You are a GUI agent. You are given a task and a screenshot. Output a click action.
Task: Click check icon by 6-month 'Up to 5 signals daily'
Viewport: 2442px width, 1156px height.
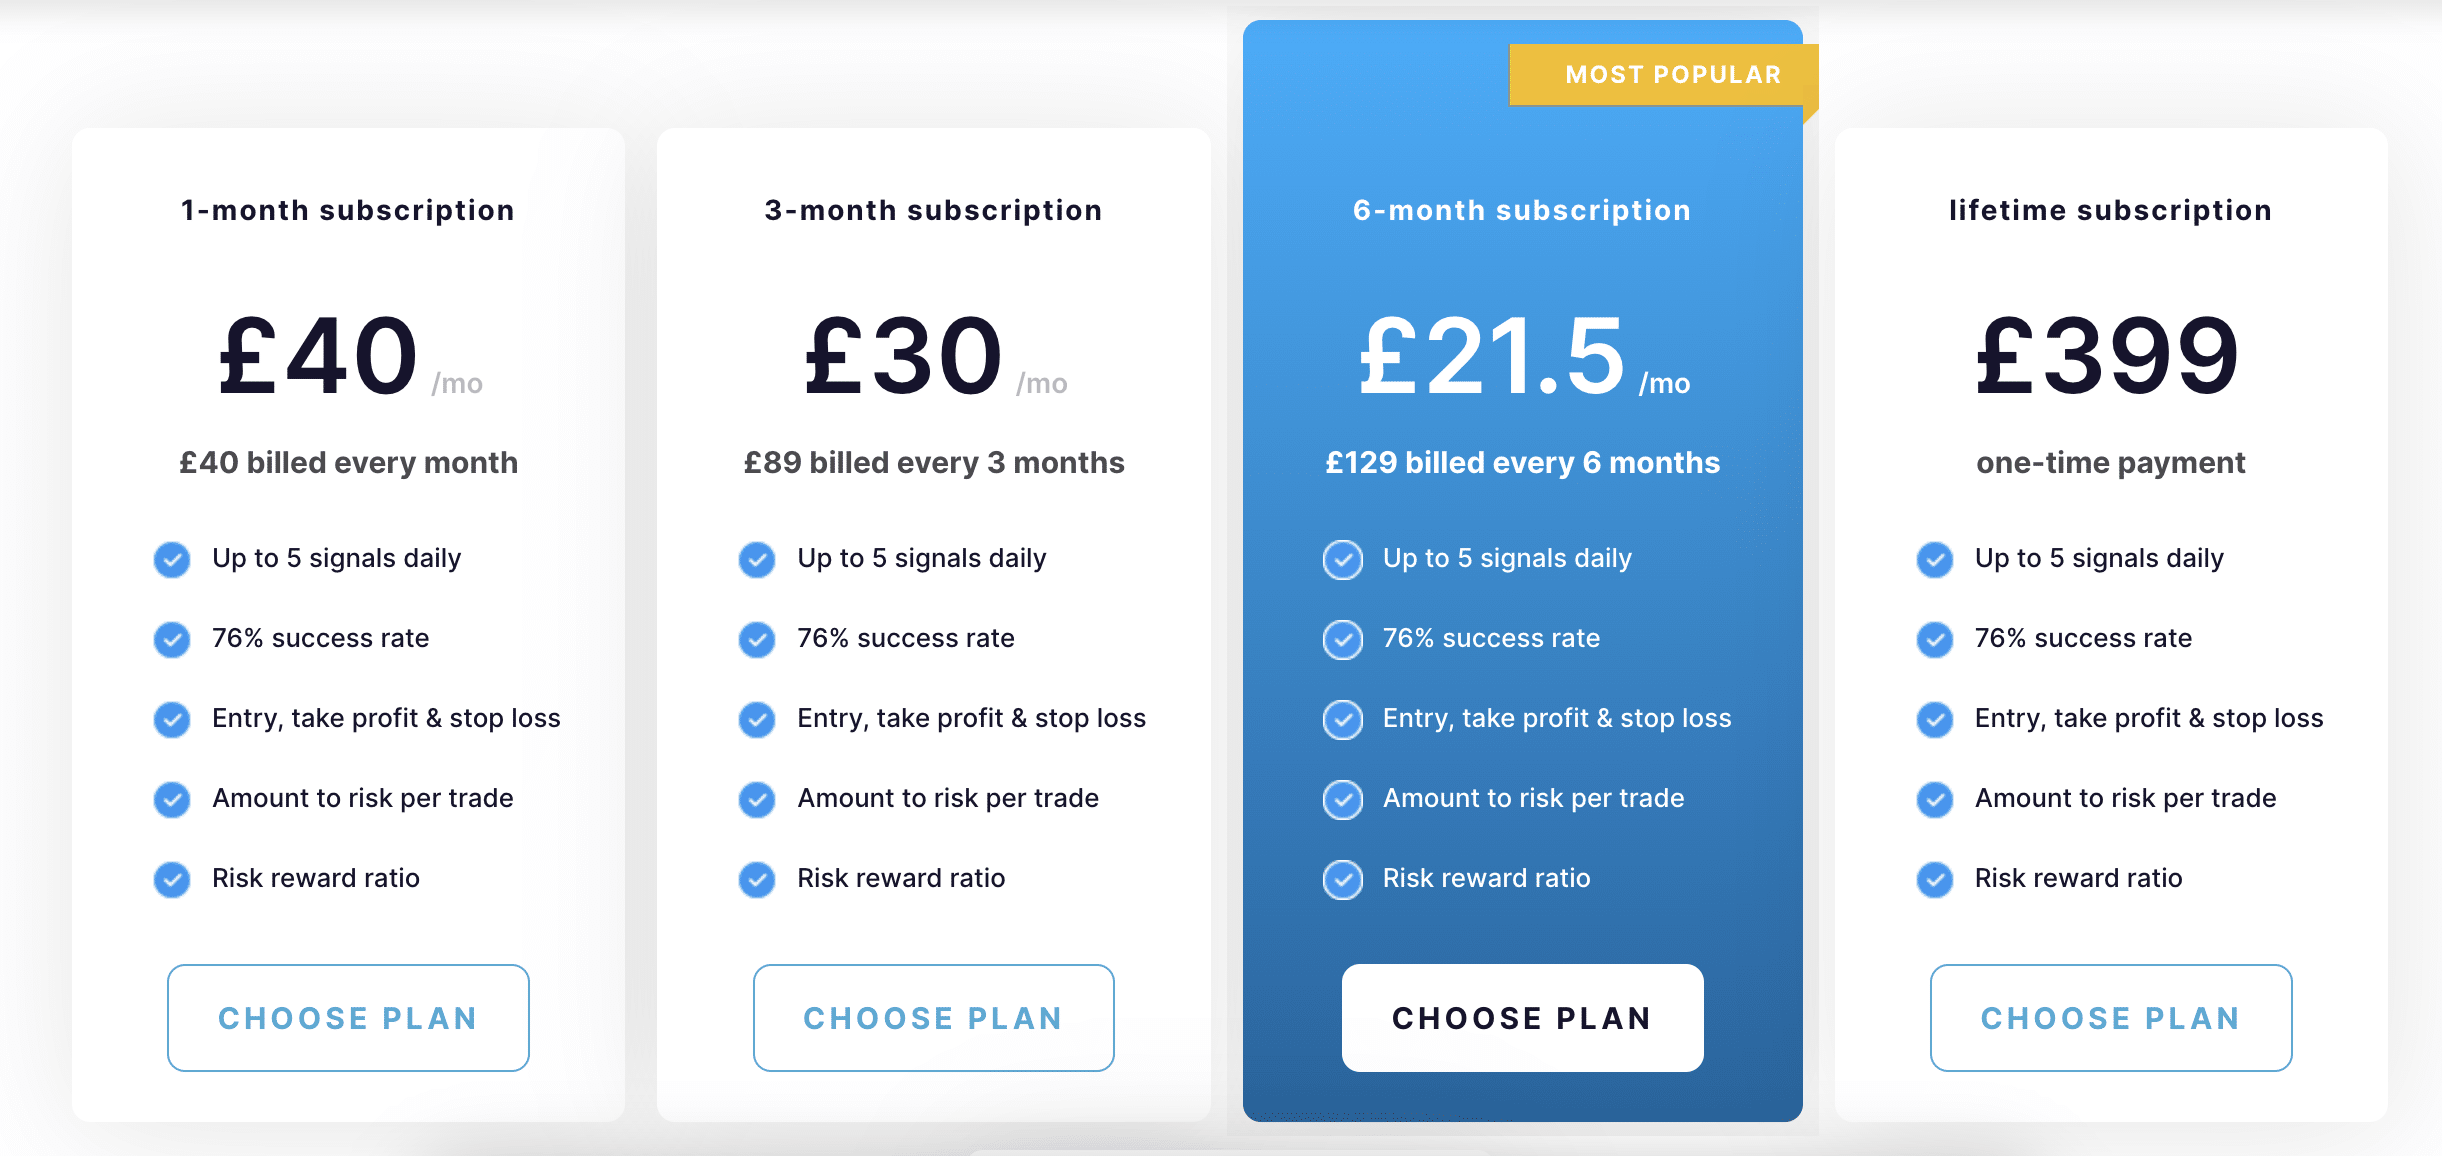(x=1343, y=559)
